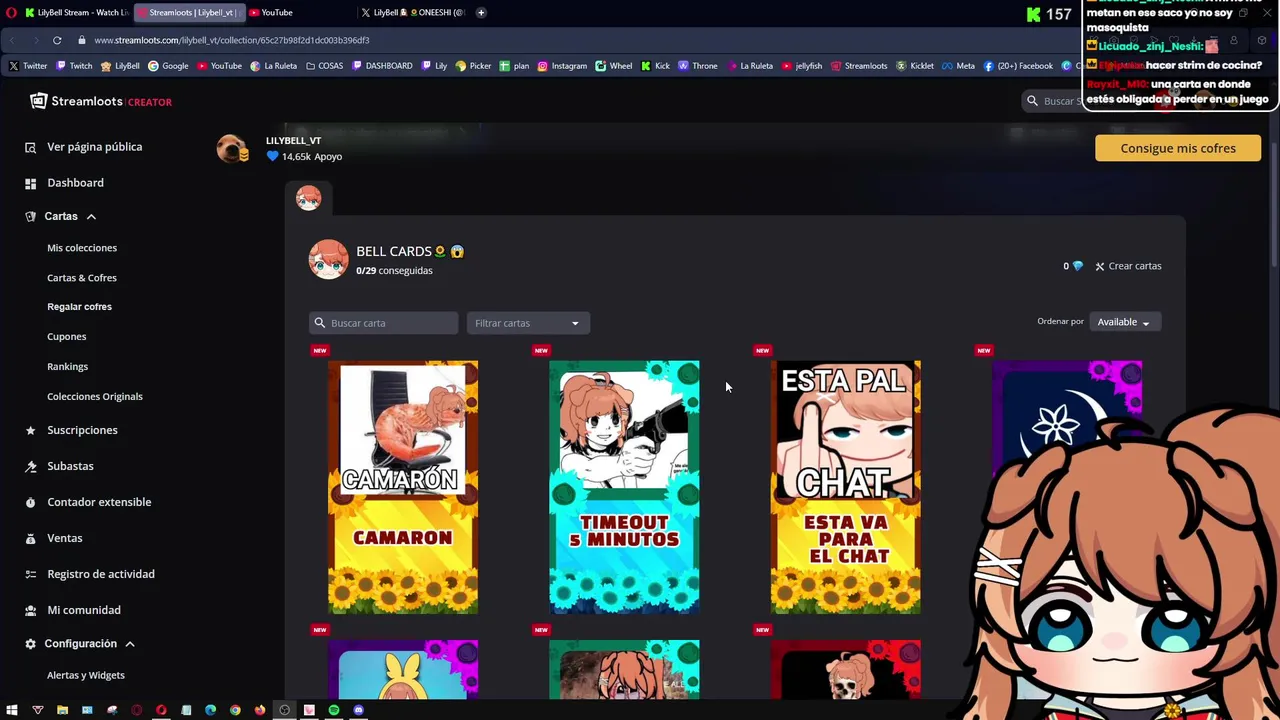Open Subastas section

pos(70,466)
